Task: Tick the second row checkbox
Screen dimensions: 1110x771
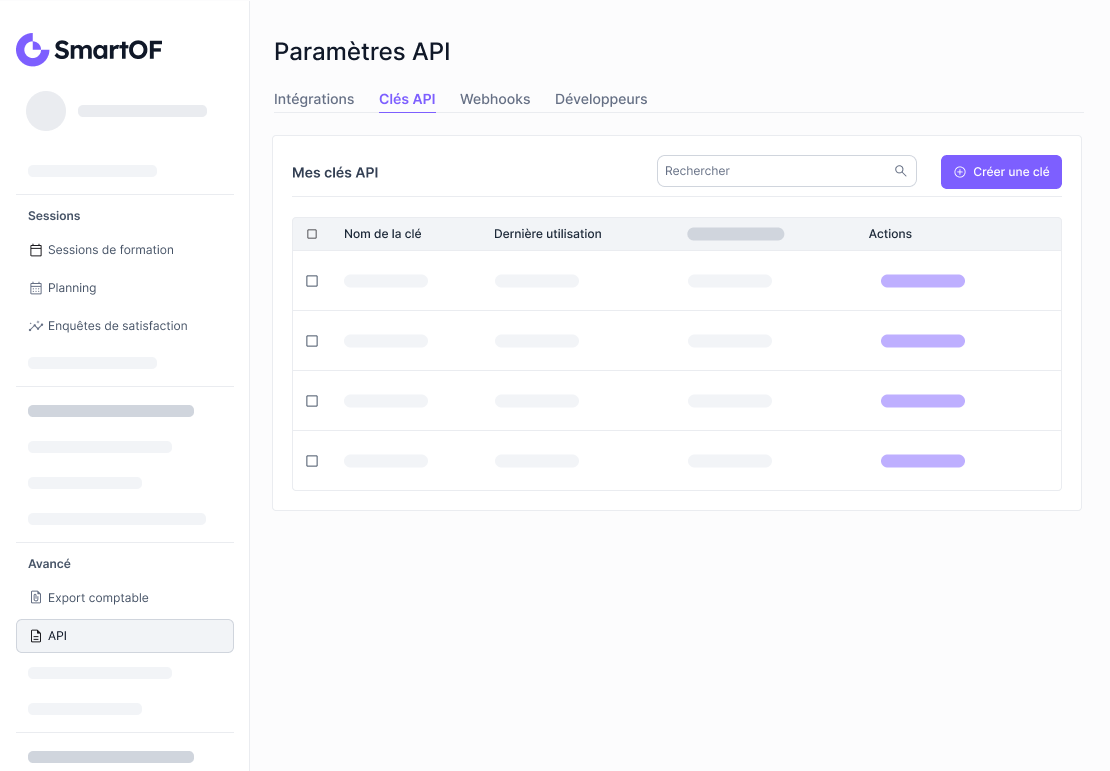Action: [x=312, y=341]
